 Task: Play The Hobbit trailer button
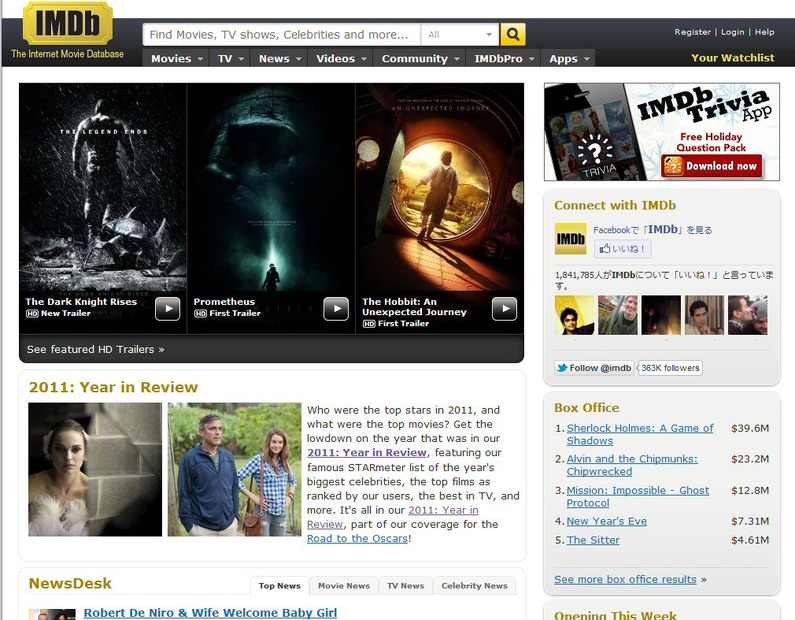[504, 309]
